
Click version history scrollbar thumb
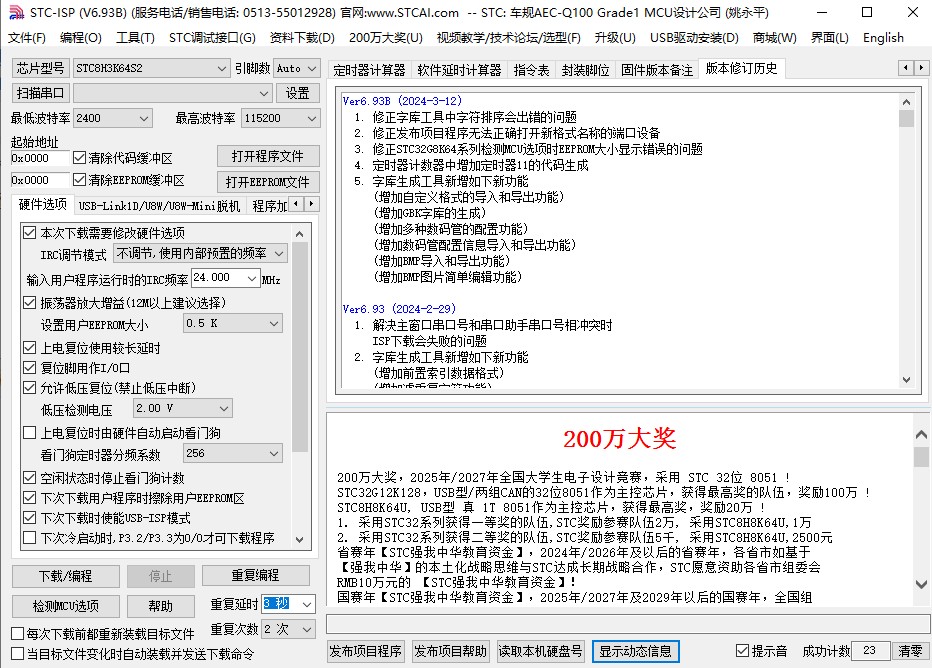(906, 118)
